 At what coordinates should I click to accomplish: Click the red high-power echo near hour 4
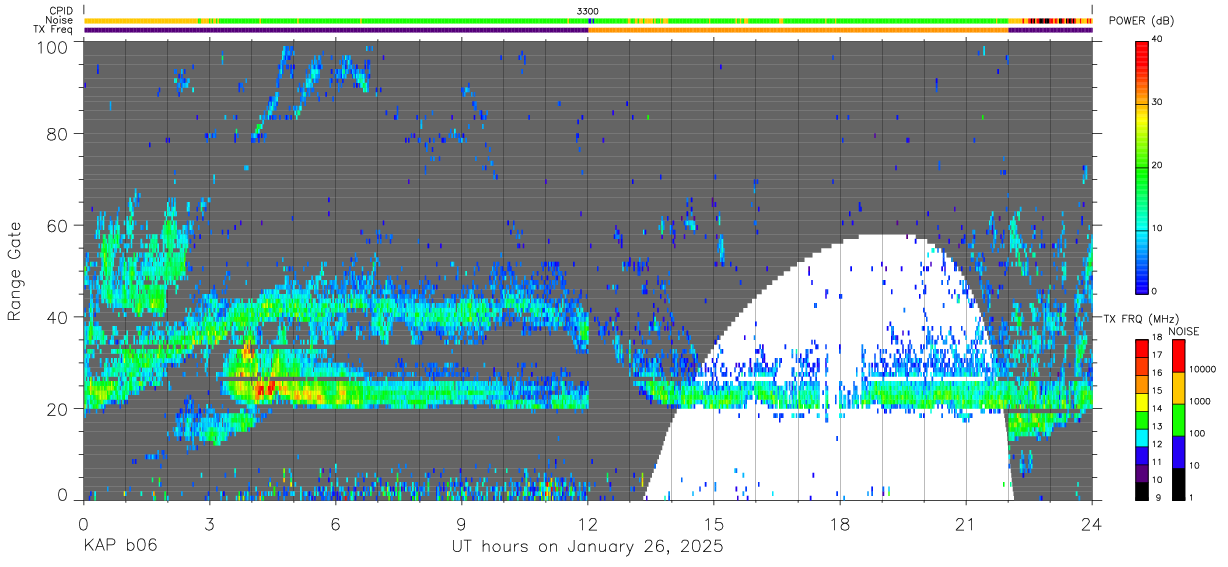[263, 388]
